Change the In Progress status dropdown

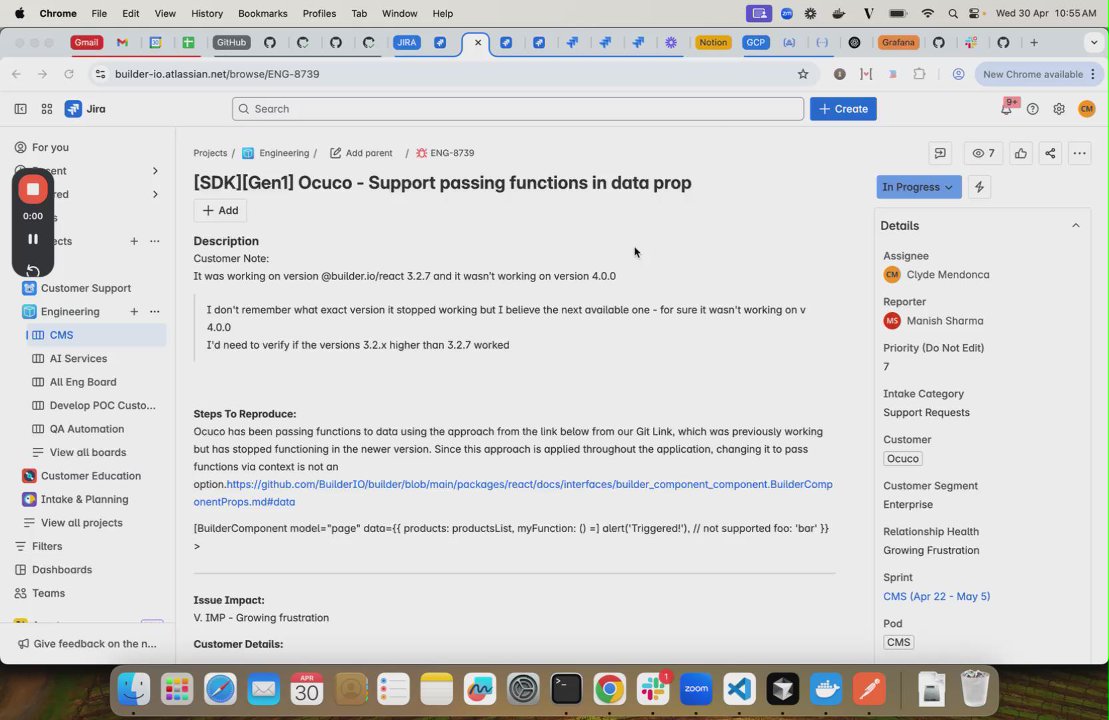[x=918, y=187]
